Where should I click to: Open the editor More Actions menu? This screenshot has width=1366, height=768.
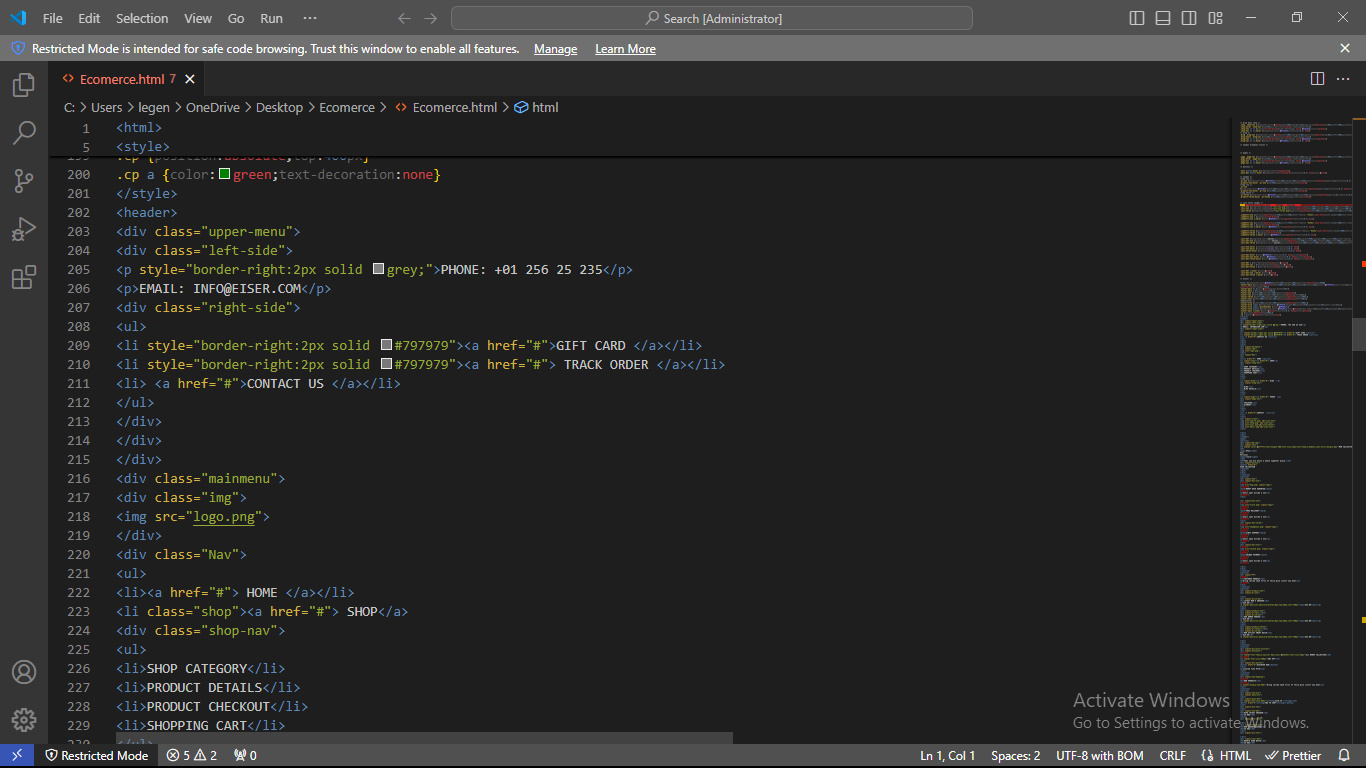pyautogui.click(x=1343, y=78)
